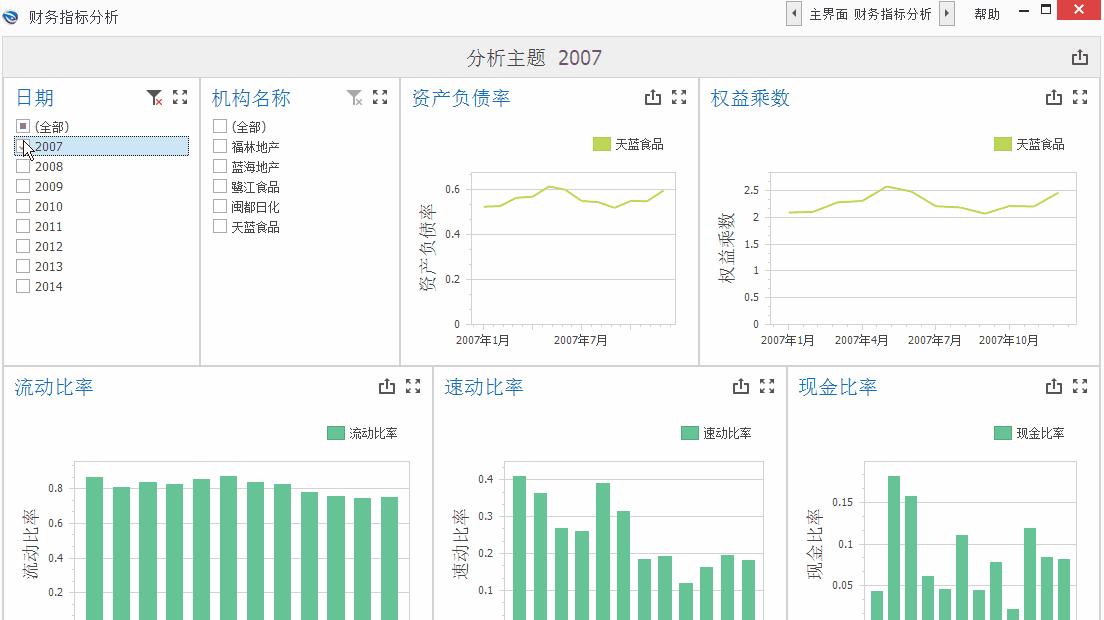Maximize the 速动比率 chart
This screenshot has height=620, width=1104.
(x=767, y=386)
